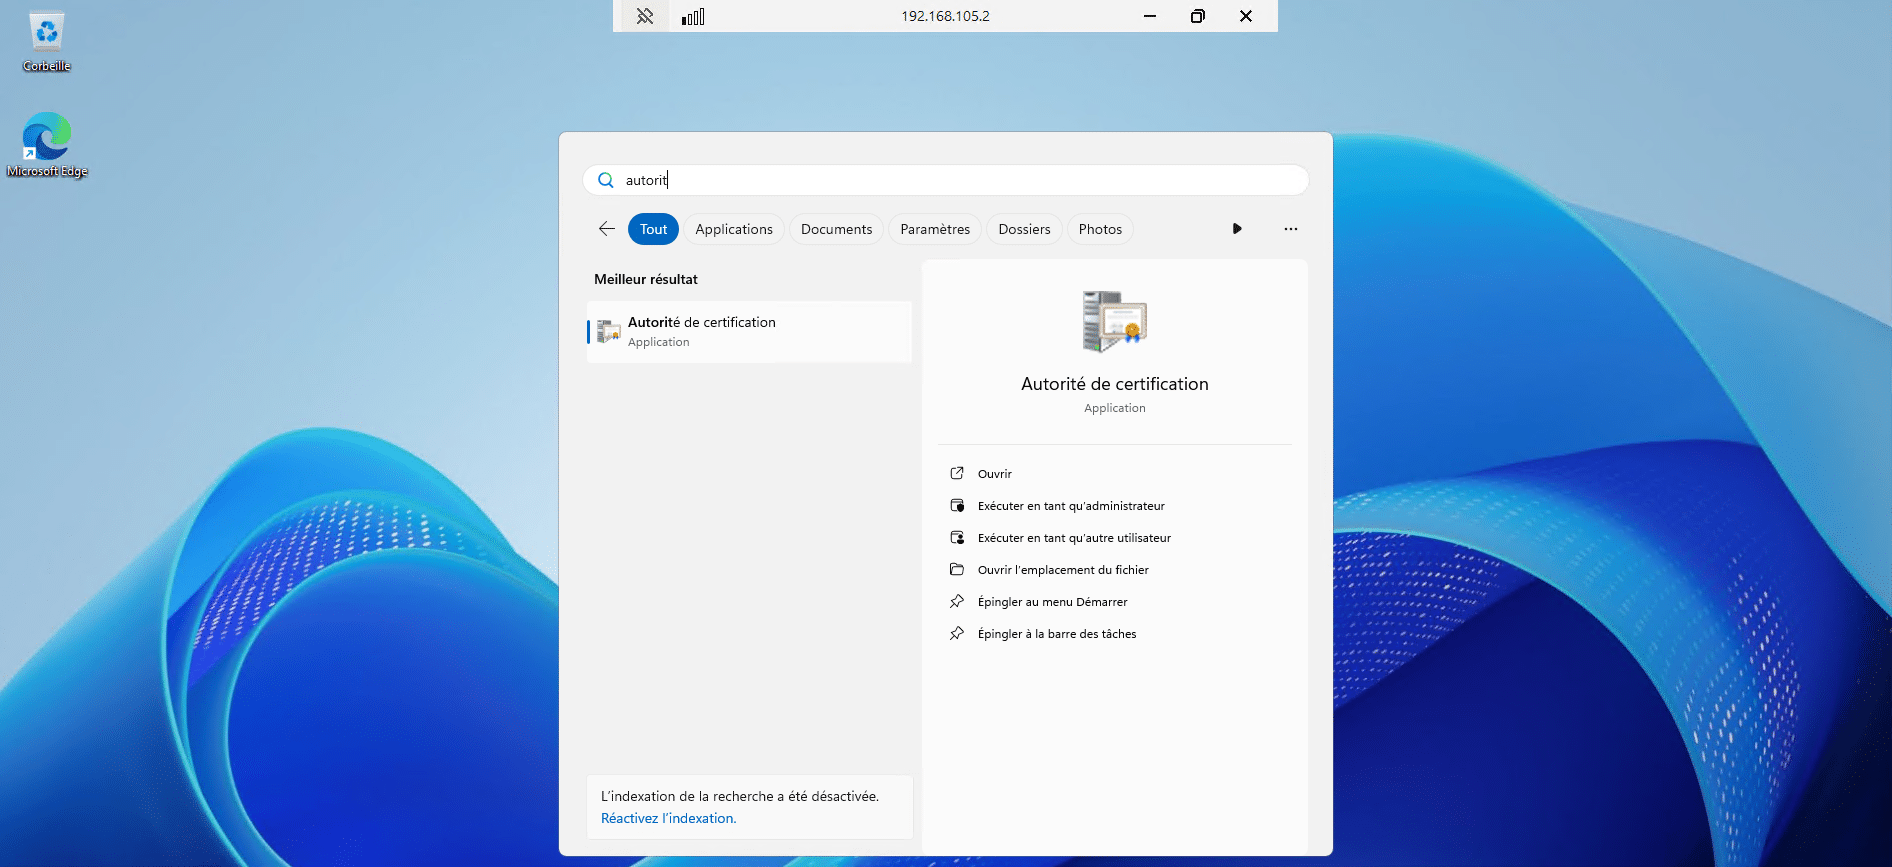1892x867 pixels.
Task: Click the signal strength bars icon
Action: coord(693,16)
